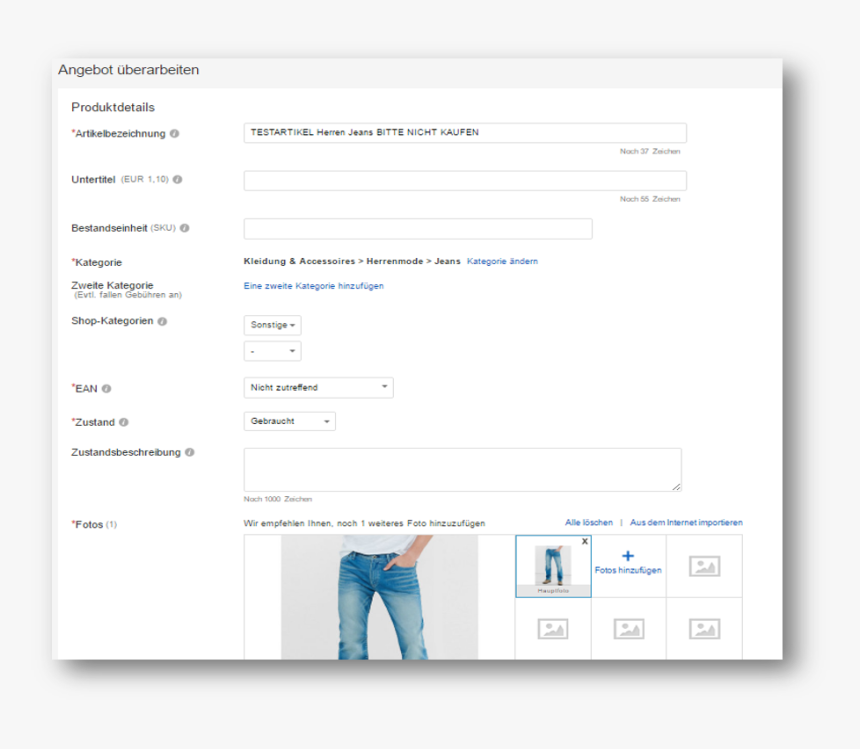Open info icon next to Bestandseinheit (SKU)

pos(185,228)
